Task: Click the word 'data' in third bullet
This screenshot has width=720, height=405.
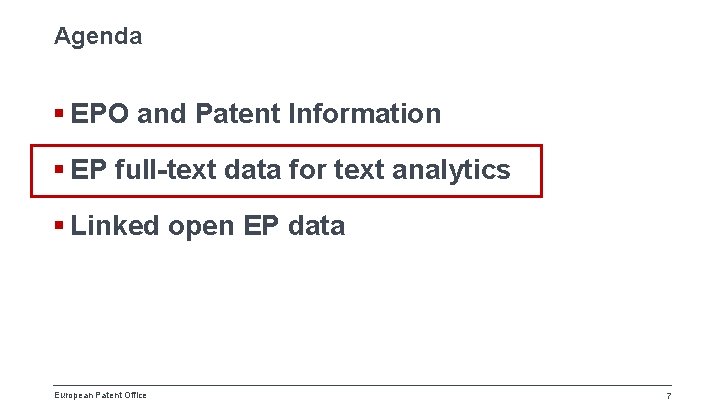Action: tap(316, 226)
